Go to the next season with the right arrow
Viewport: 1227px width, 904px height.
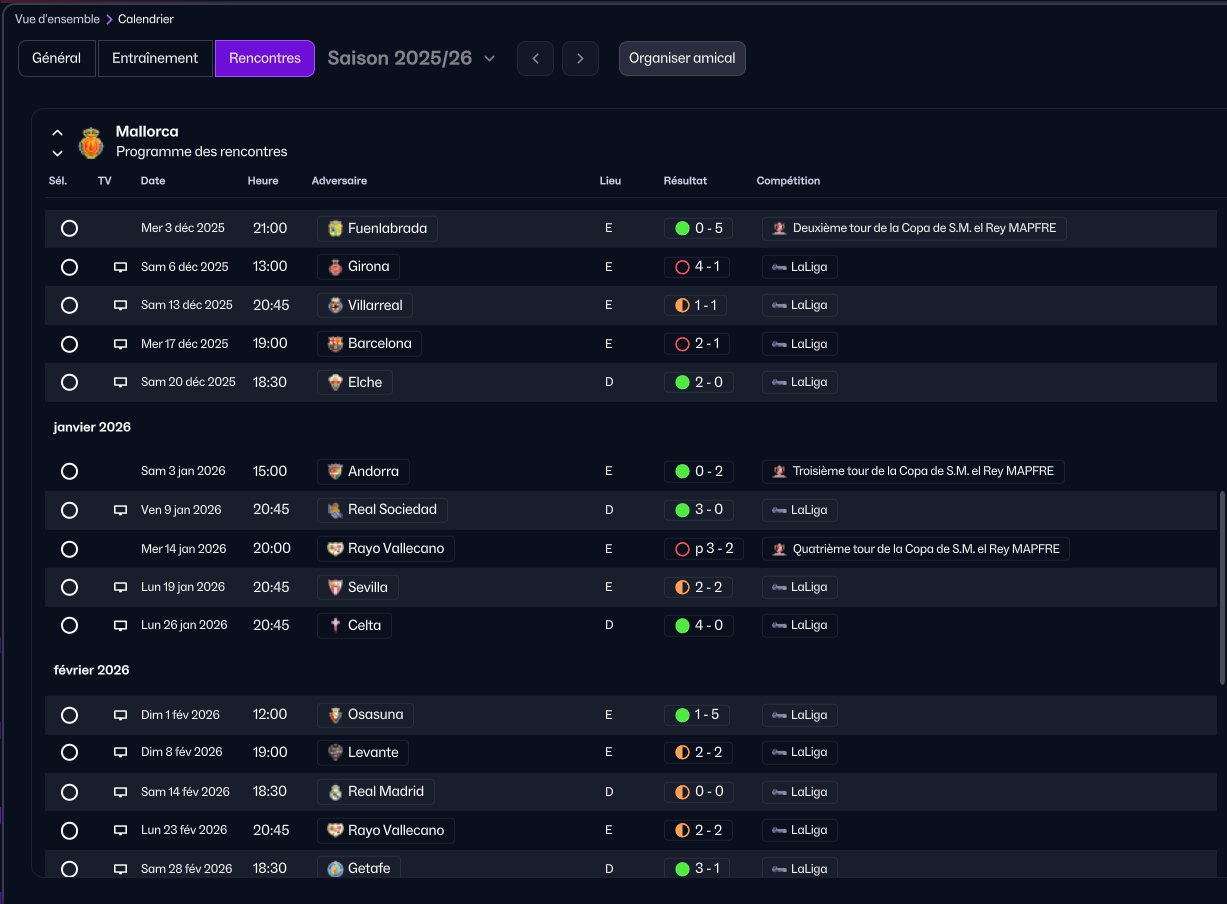click(580, 58)
